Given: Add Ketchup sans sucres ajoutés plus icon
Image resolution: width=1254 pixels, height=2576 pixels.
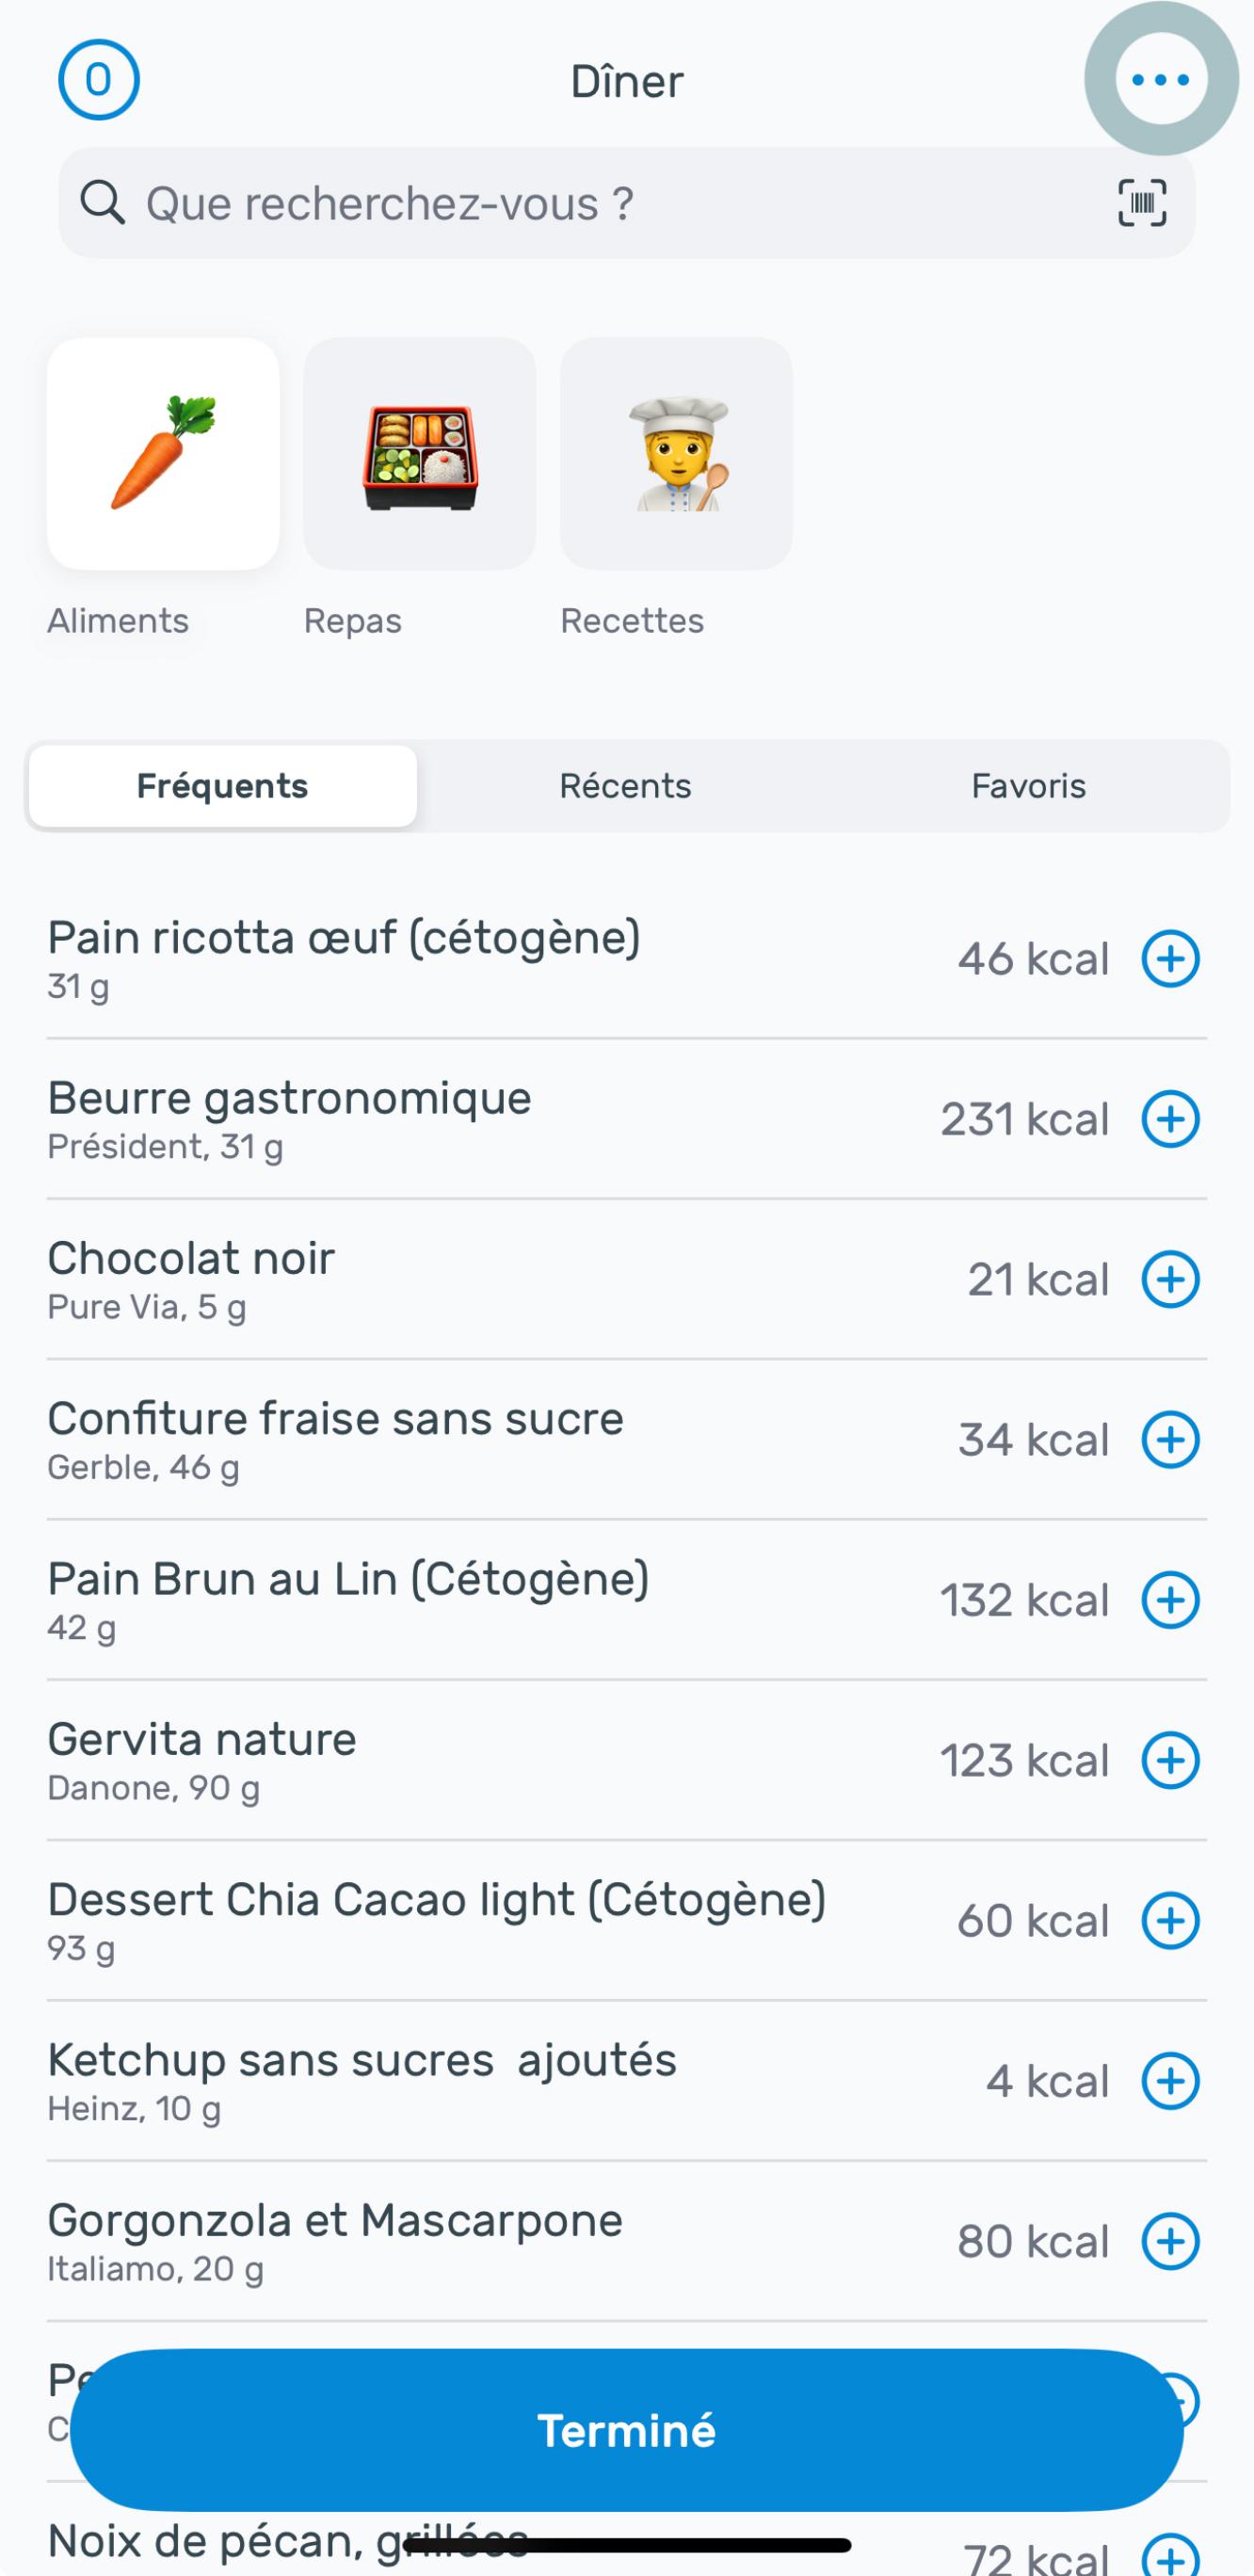Looking at the screenshot, I should coord(1170,2081).
